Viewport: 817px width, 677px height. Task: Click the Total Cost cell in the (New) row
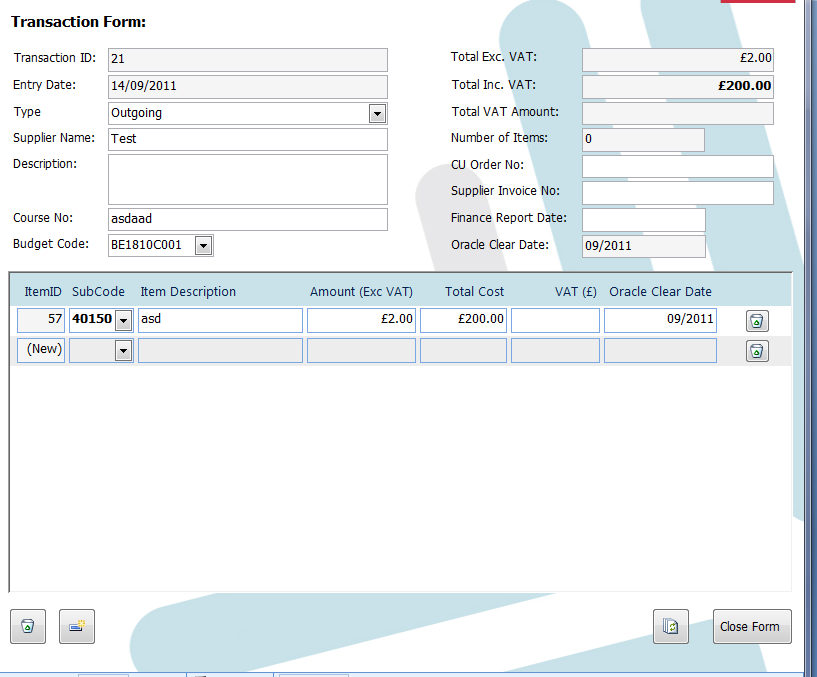pyautogui.click(x=463, y=350)
